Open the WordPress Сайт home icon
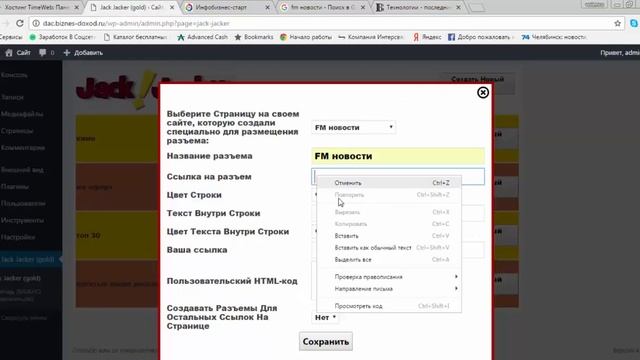 tap(9, 53)
